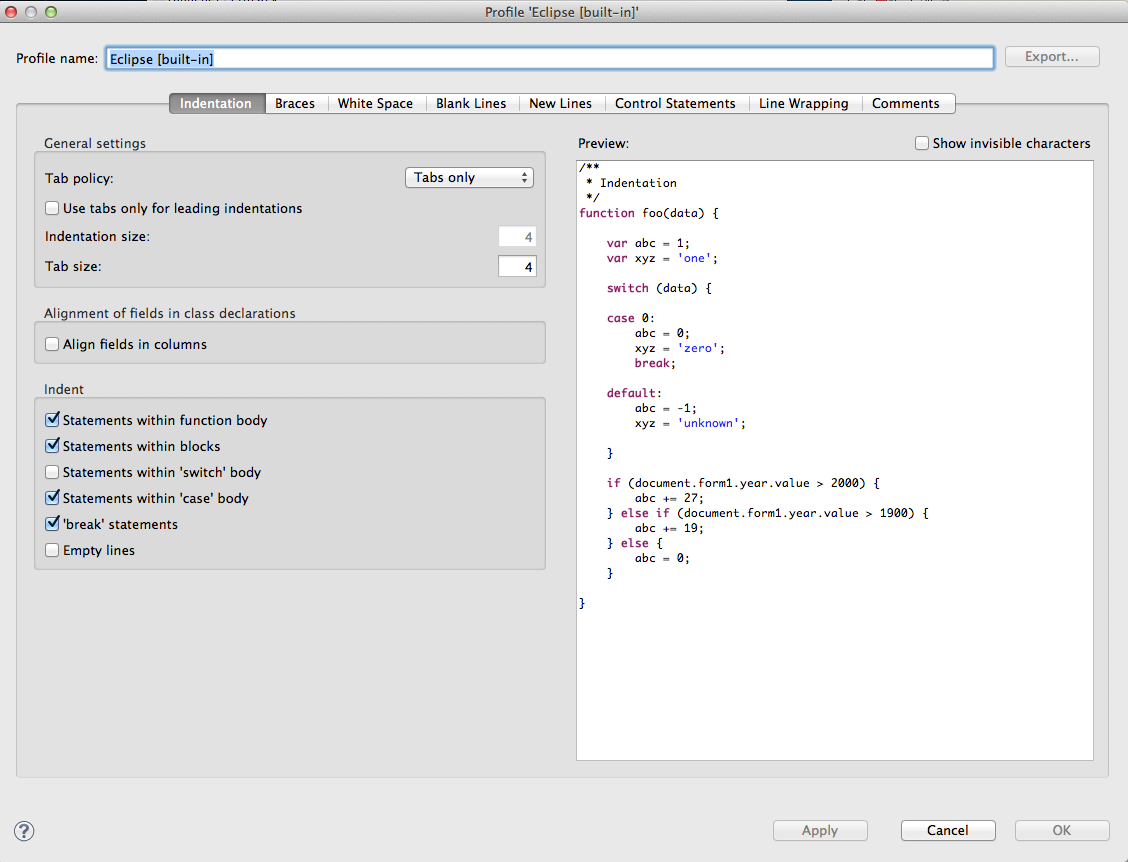Check the 'Align fields in columns' box
This screenshot has width=1128, height=862.
(x=53, y=345)
